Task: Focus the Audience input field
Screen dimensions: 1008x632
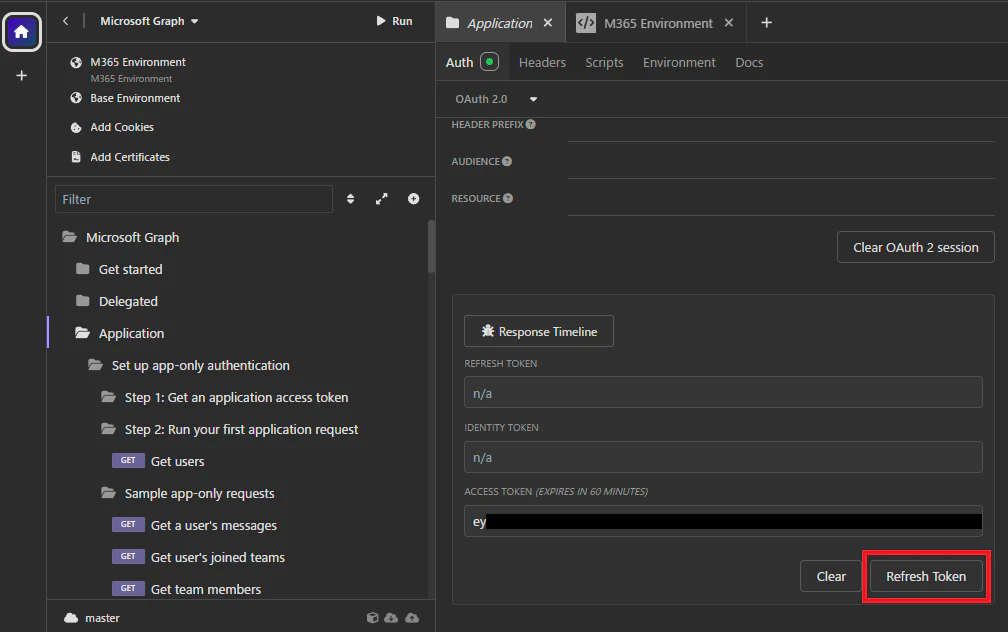Action: pyautogui.click(x=781, y=167)
